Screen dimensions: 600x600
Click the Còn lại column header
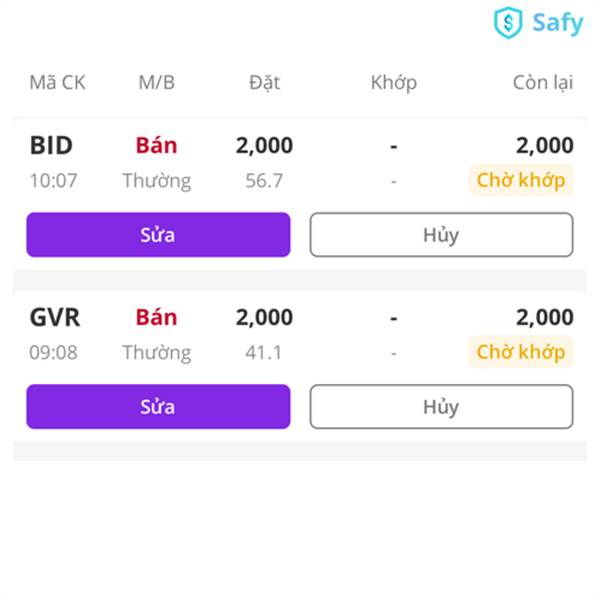543,82
